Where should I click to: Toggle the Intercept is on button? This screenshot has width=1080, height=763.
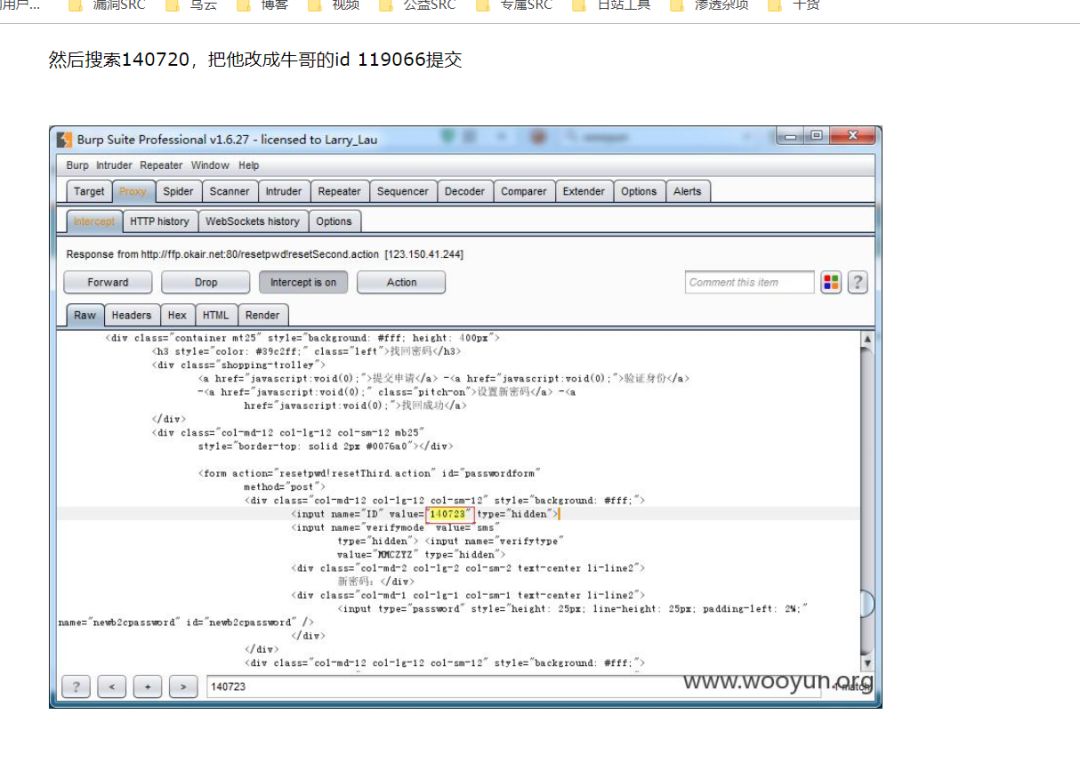click(303, 282)
